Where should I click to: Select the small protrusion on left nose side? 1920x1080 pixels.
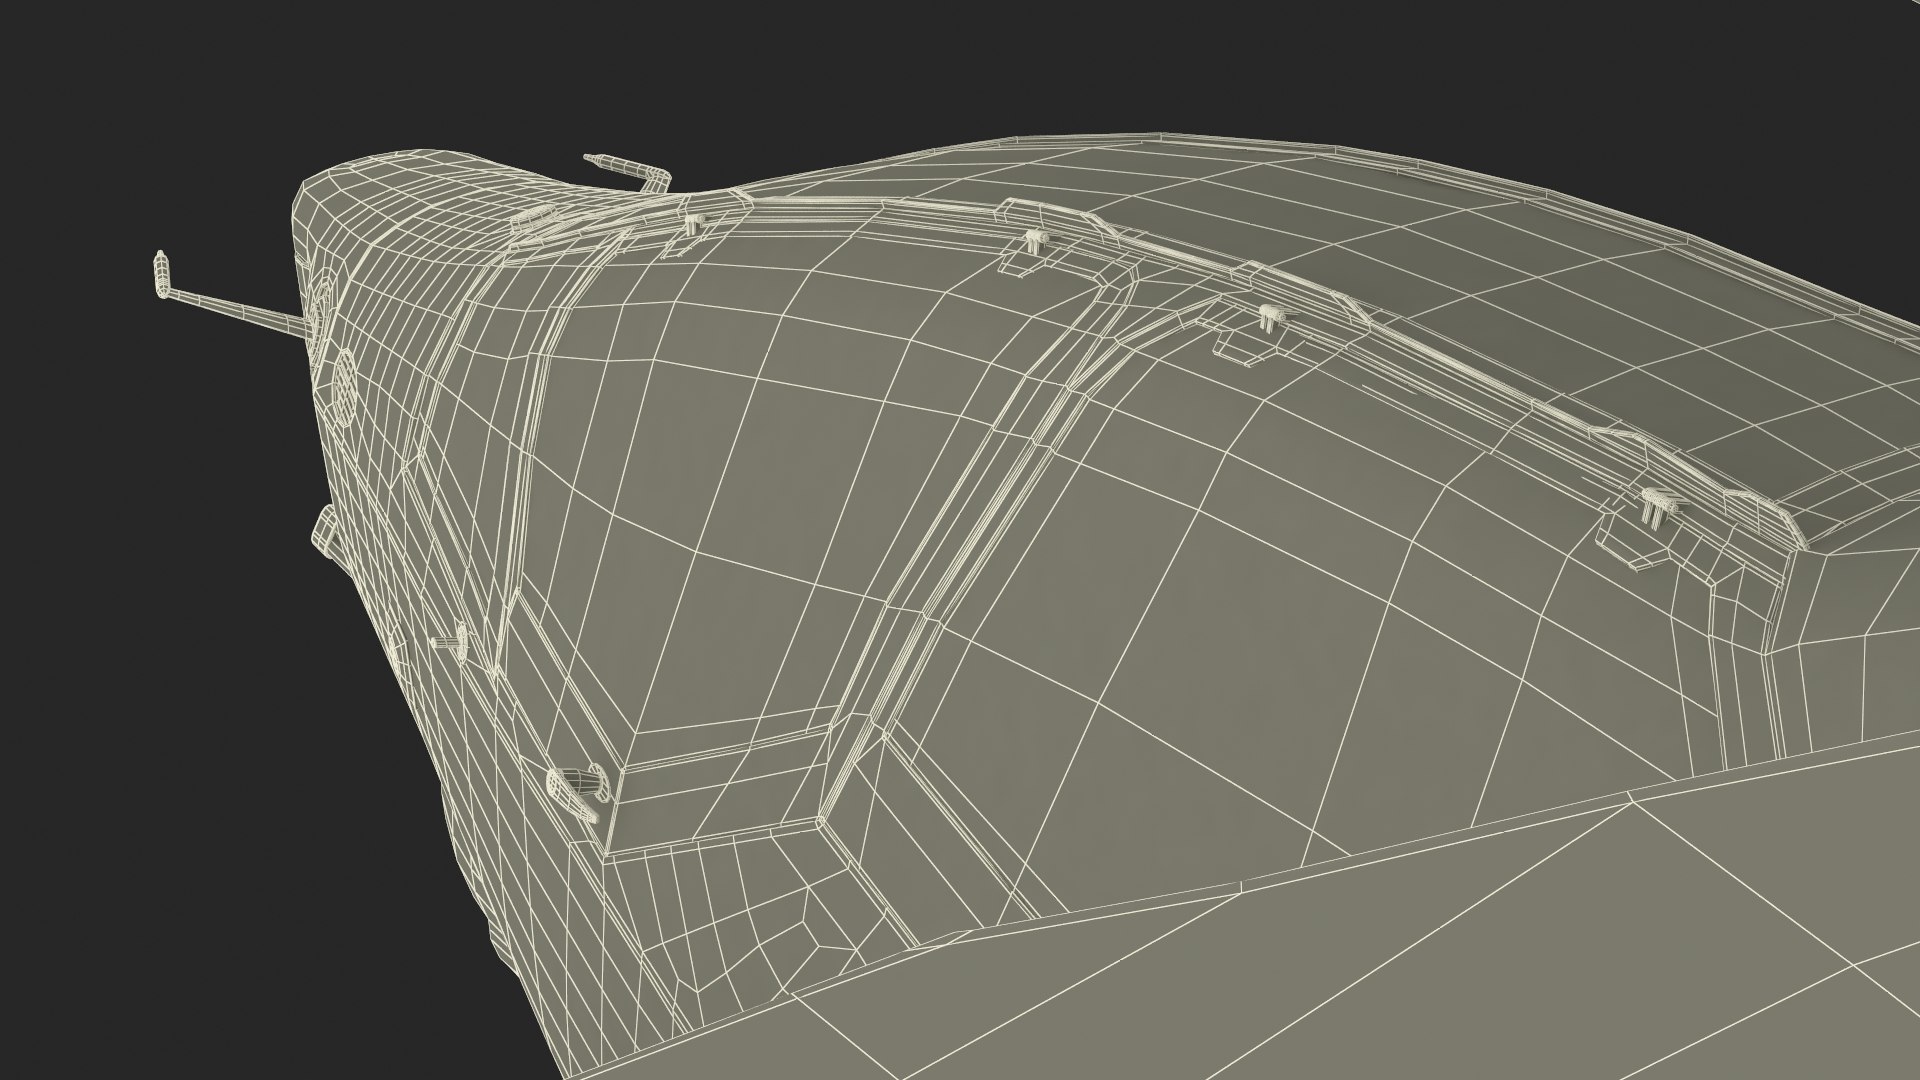[x=326, y=530]
